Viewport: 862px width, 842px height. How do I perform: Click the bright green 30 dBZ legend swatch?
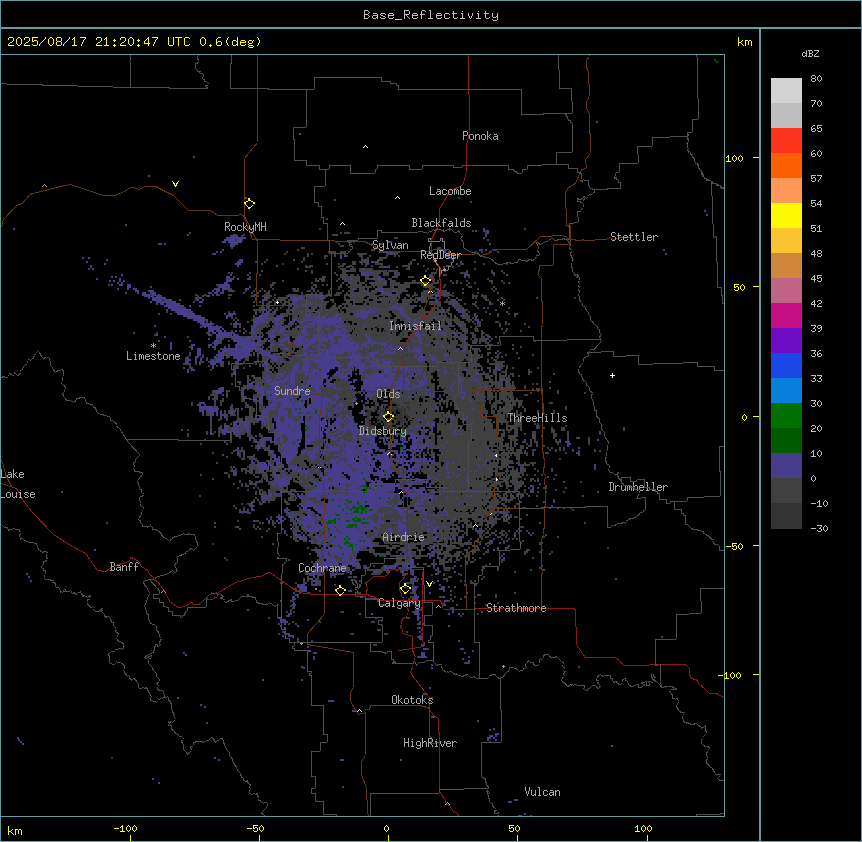coord(786,416)
